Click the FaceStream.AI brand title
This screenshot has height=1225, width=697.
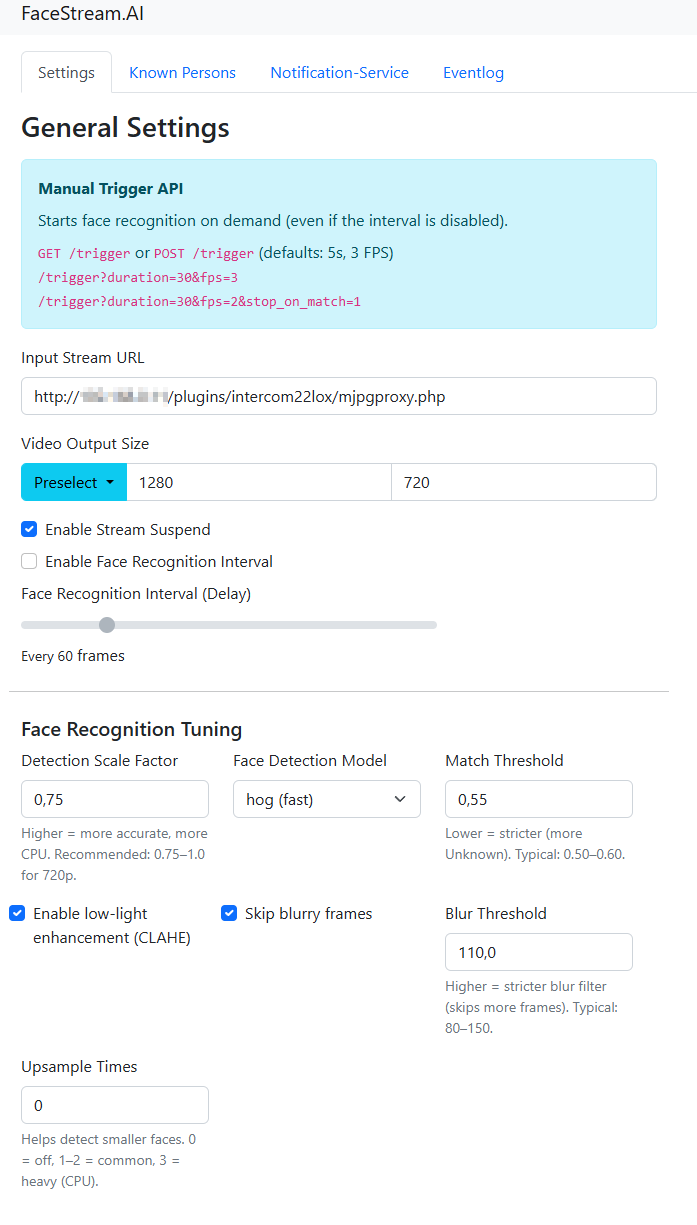pos(82,14)
